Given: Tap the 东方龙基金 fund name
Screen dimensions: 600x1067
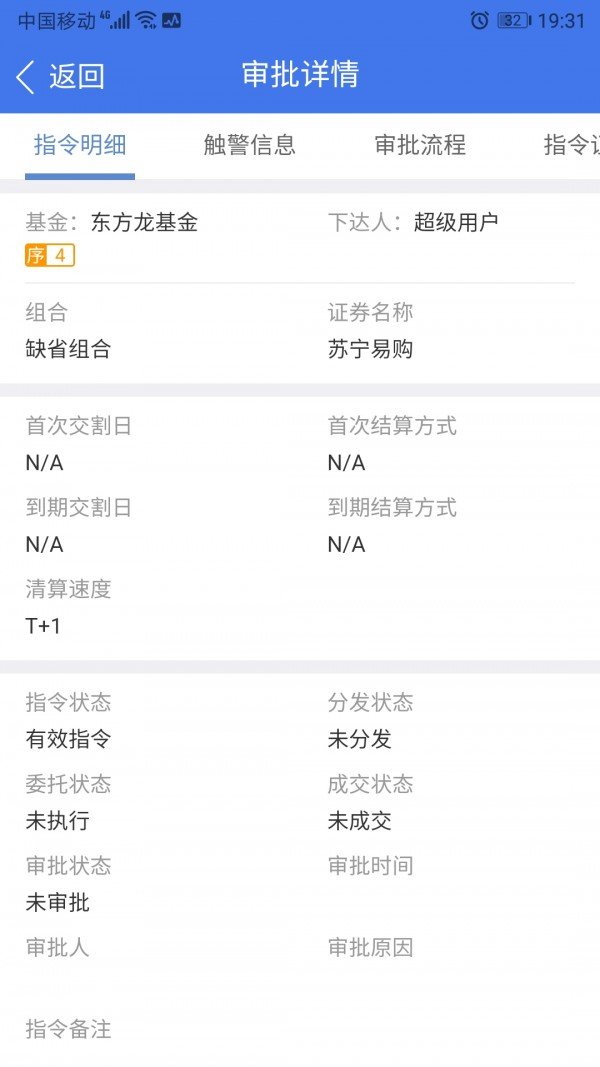Looking at the screenshot, I should coord(144,222).
